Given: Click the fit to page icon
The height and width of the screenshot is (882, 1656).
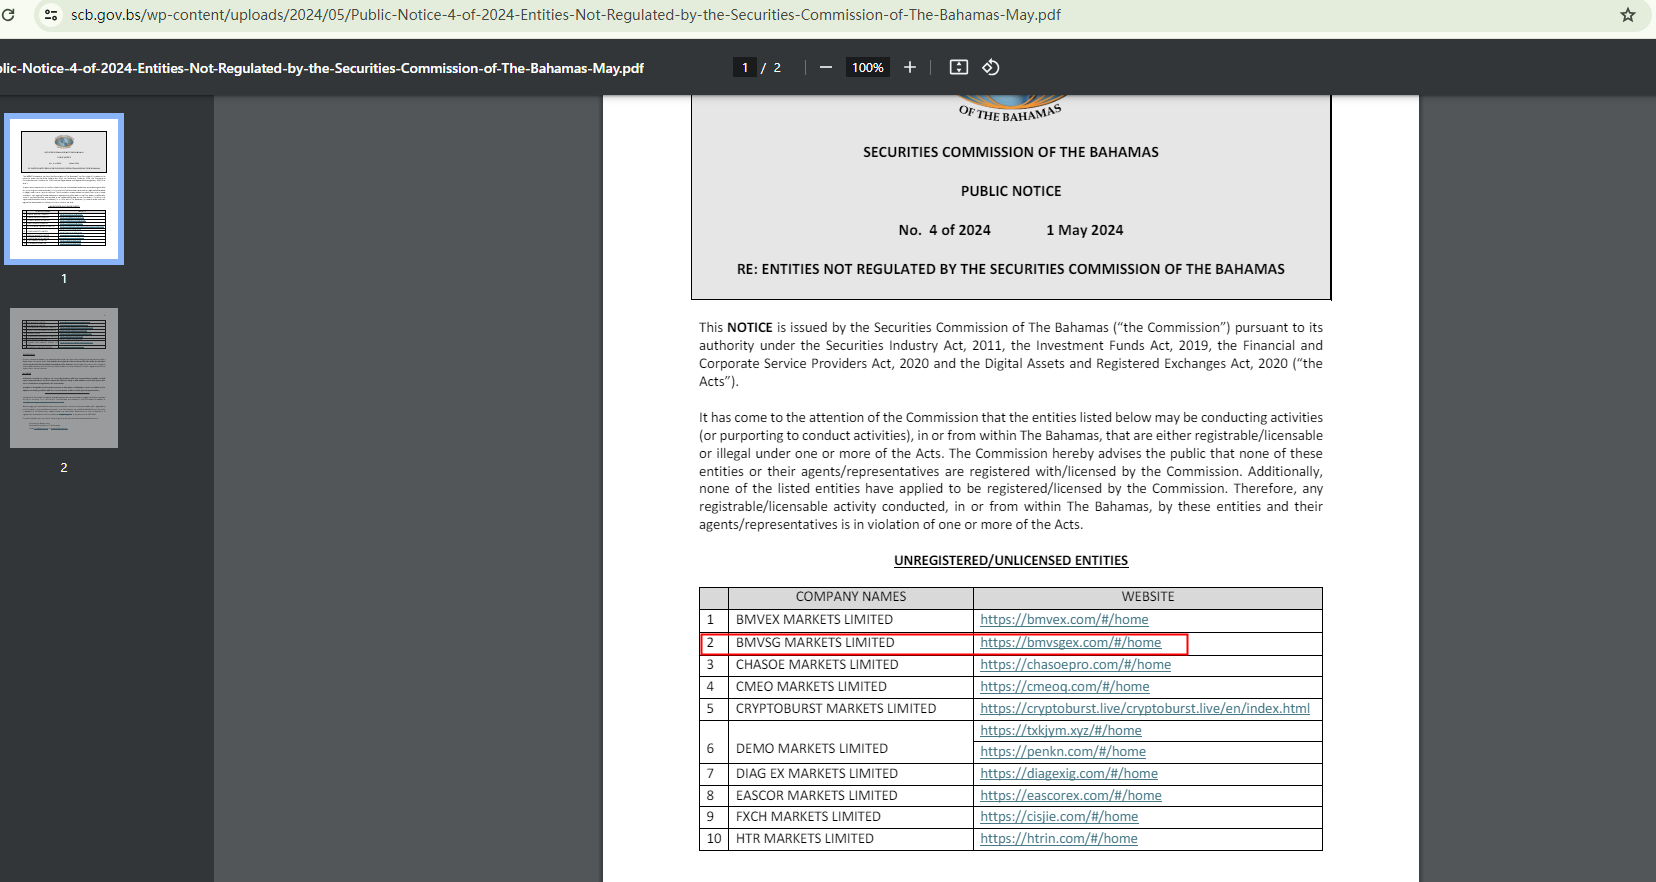Looking at the screenshot, I should tap(958, 67).
